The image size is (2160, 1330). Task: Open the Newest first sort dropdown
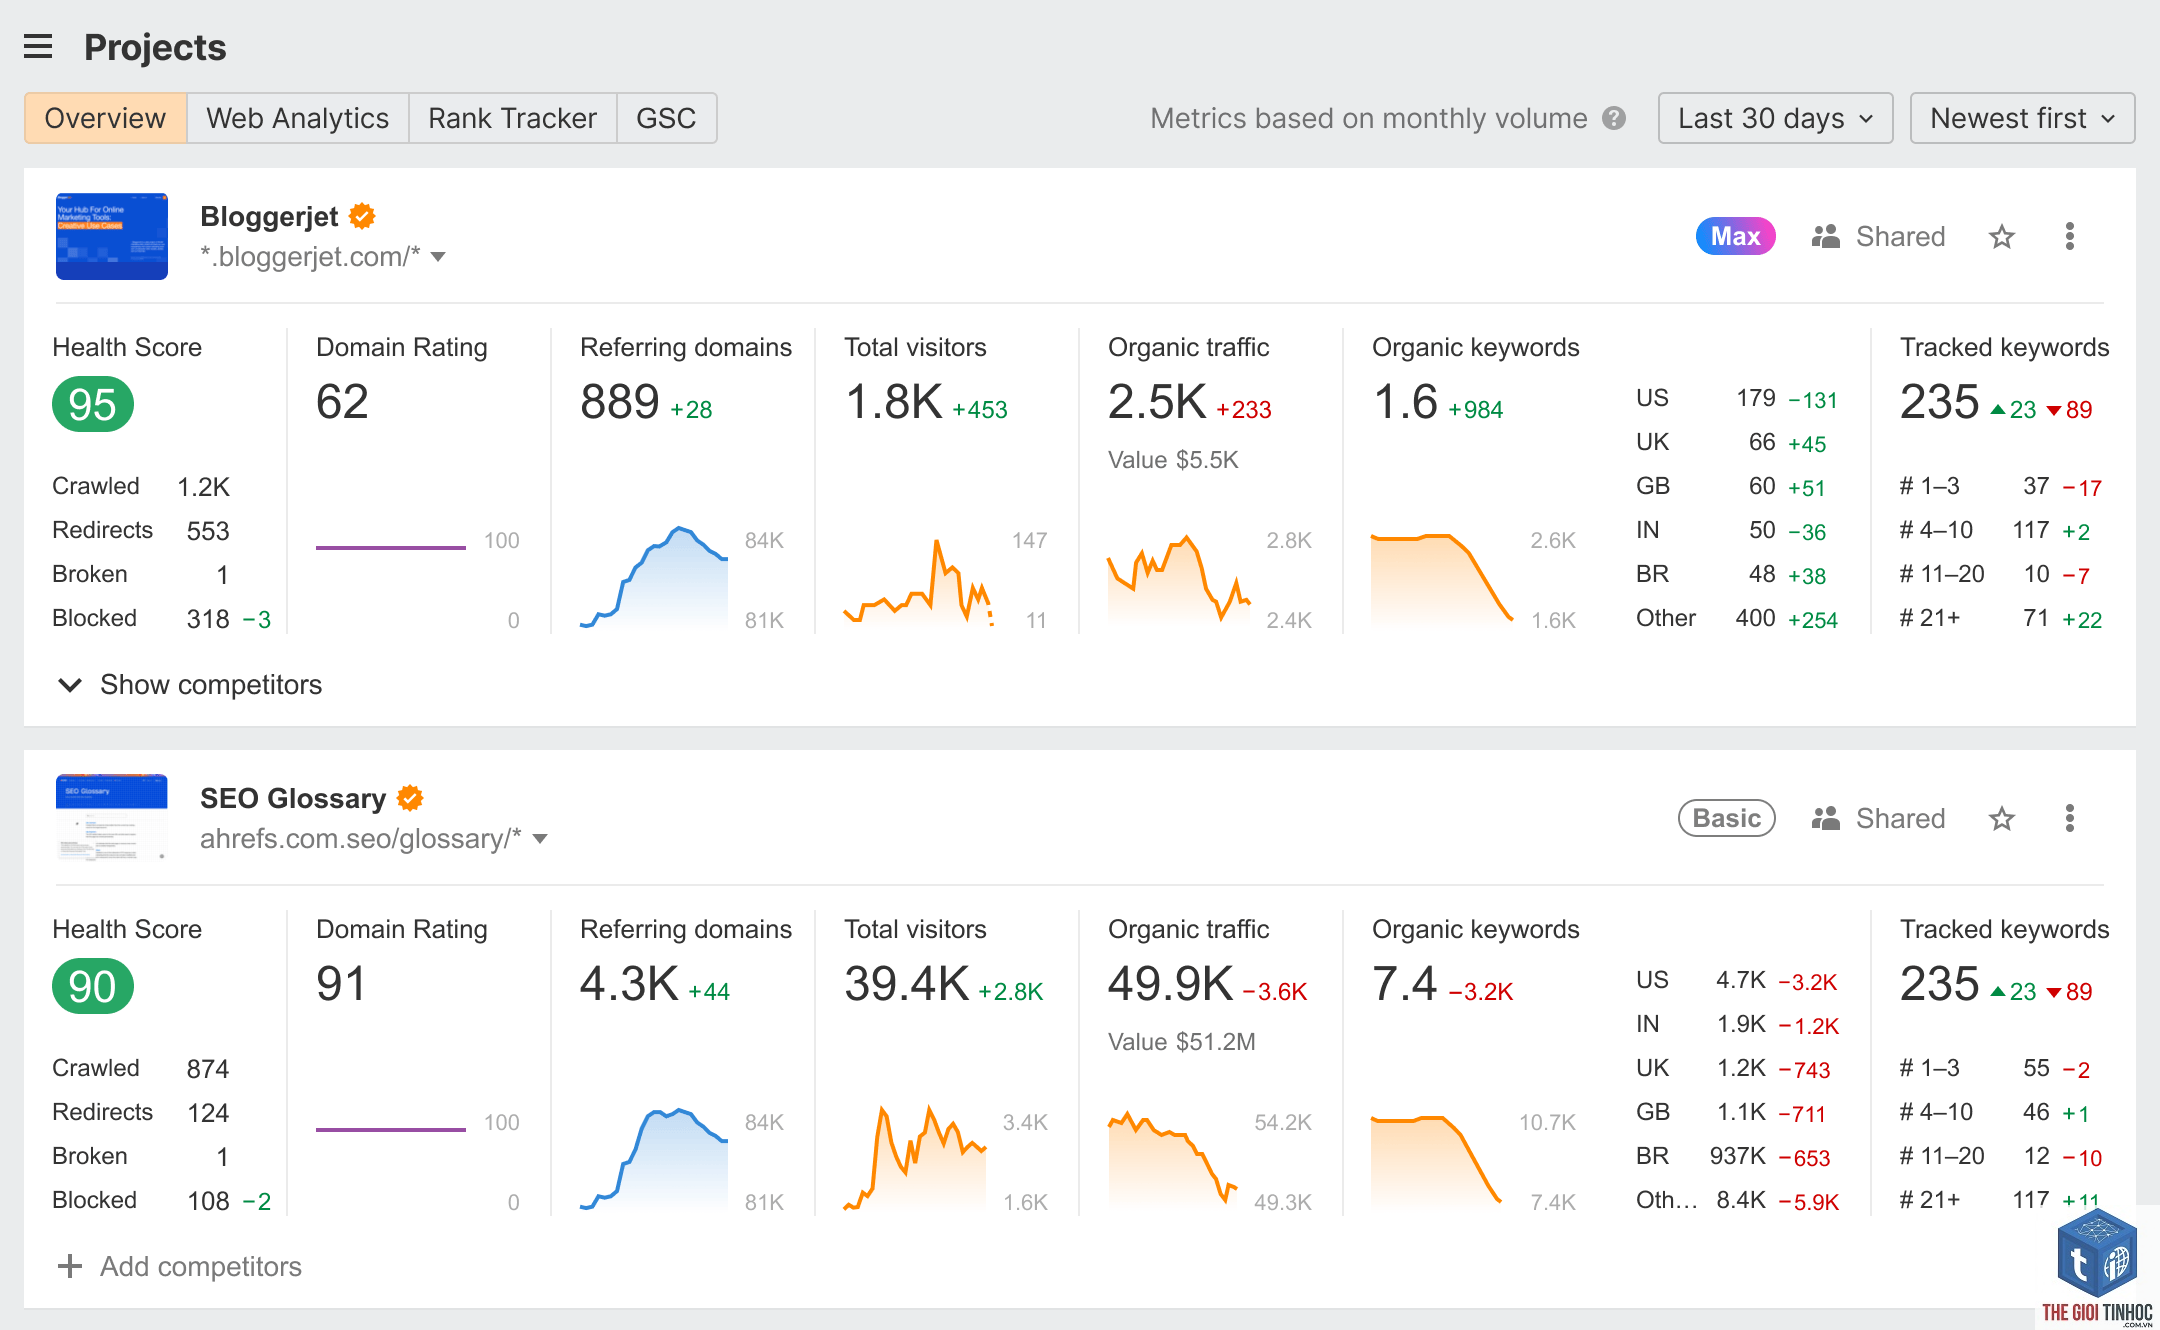2022,118
